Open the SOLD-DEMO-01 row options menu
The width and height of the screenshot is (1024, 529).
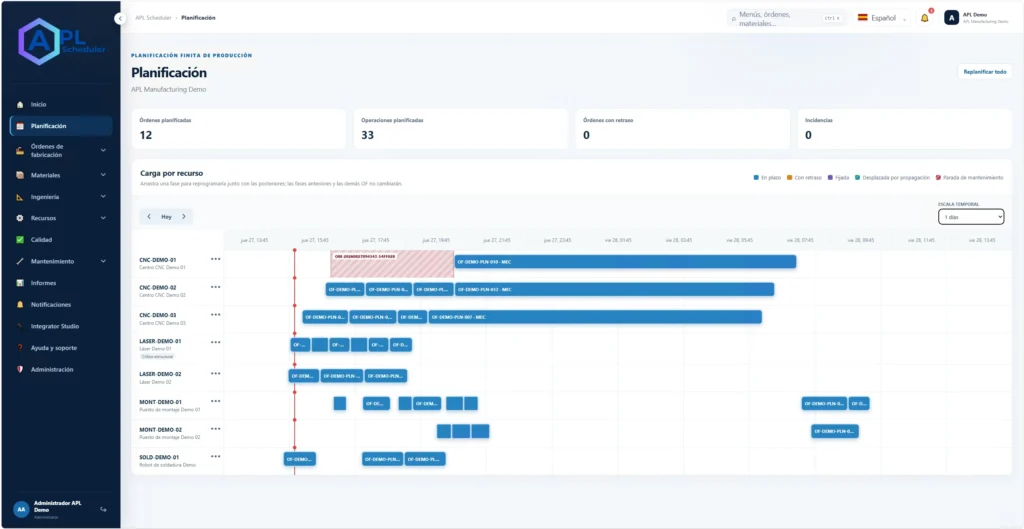(x=216, y=457)
